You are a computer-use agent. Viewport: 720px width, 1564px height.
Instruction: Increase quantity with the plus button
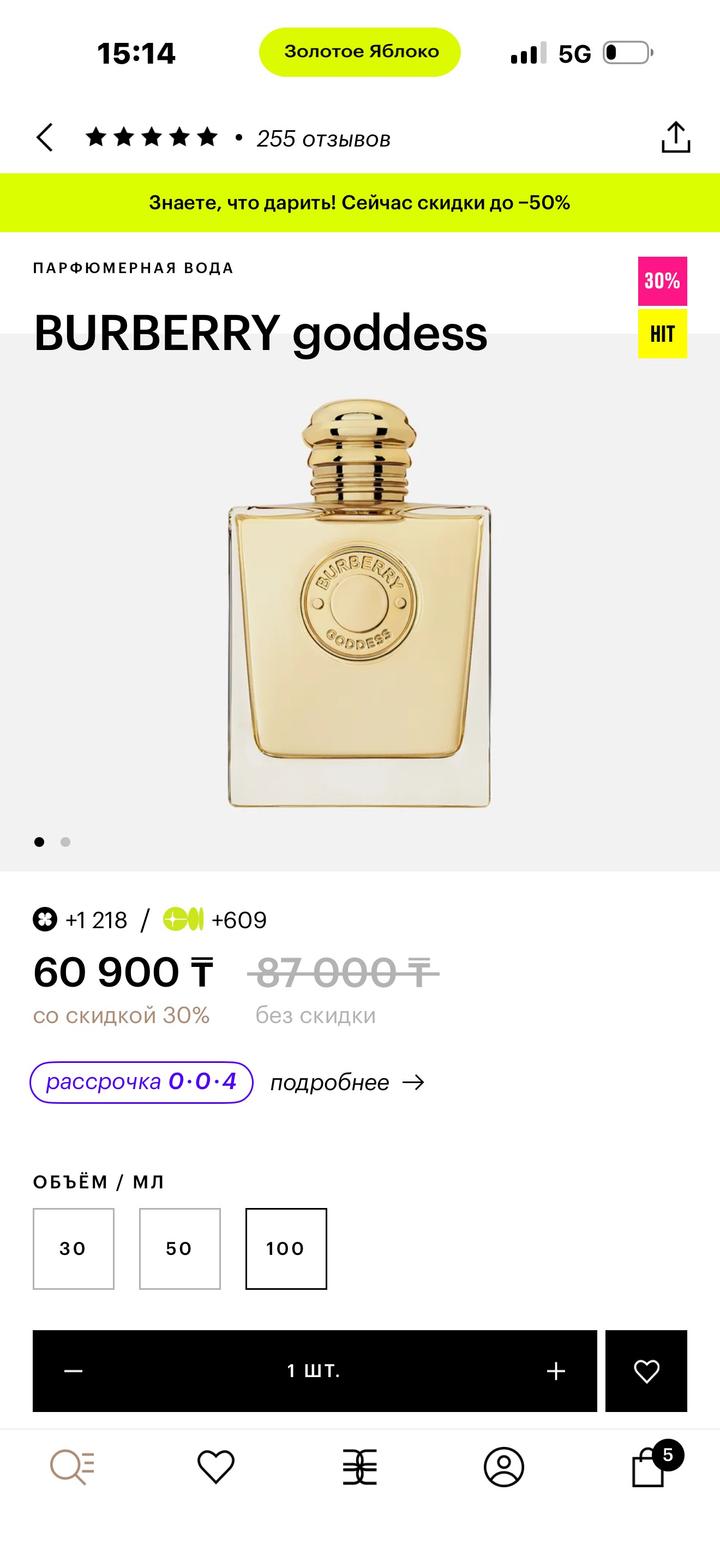click(x=556, y=1371)
